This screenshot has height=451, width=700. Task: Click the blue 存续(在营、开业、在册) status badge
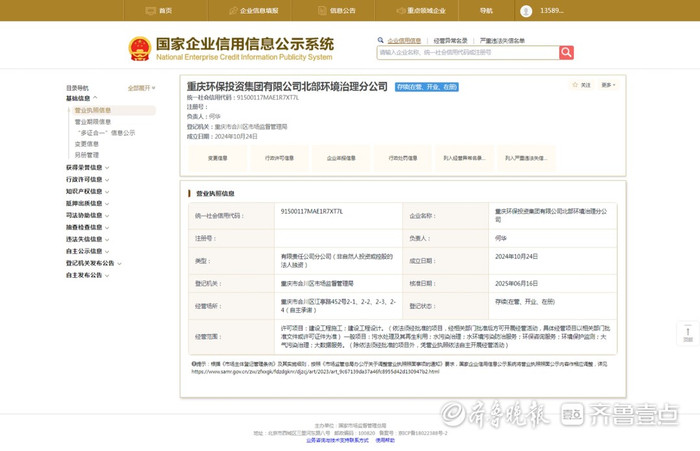[x=427, y=87]
